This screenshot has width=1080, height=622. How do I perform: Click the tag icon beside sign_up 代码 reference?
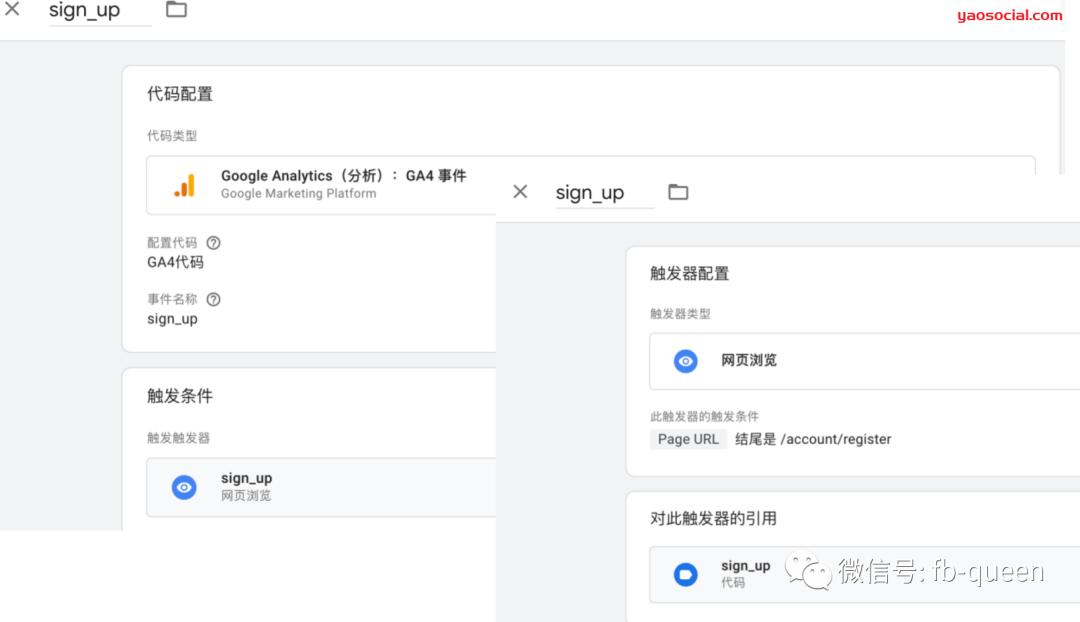[685, 574]
